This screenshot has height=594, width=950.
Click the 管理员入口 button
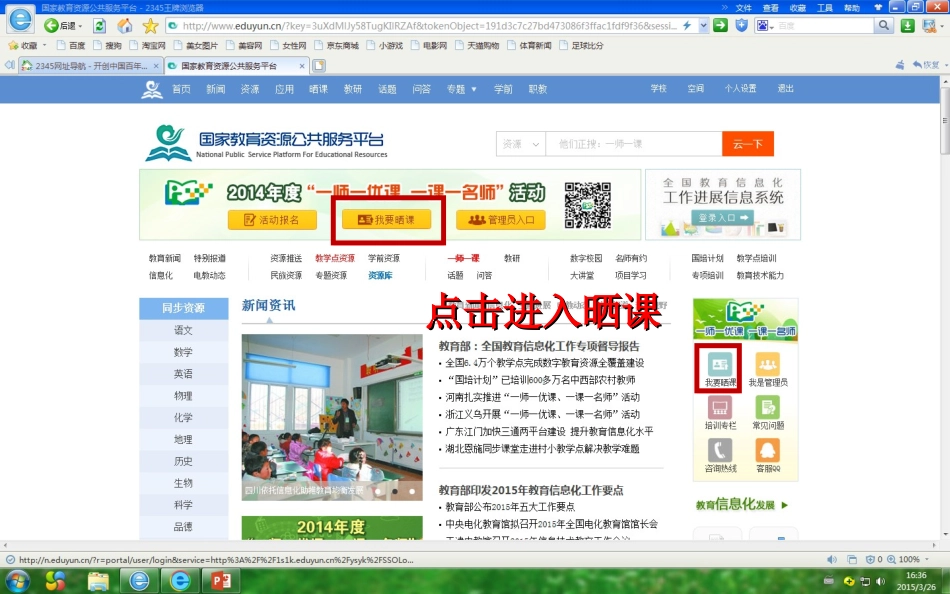tap(502, 219)
